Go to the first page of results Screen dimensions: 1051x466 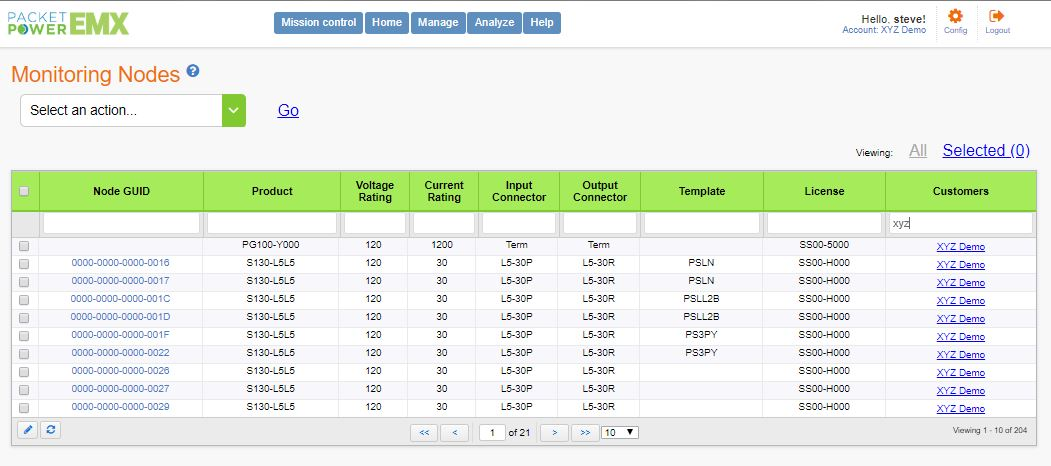click(x=424, y=433)
